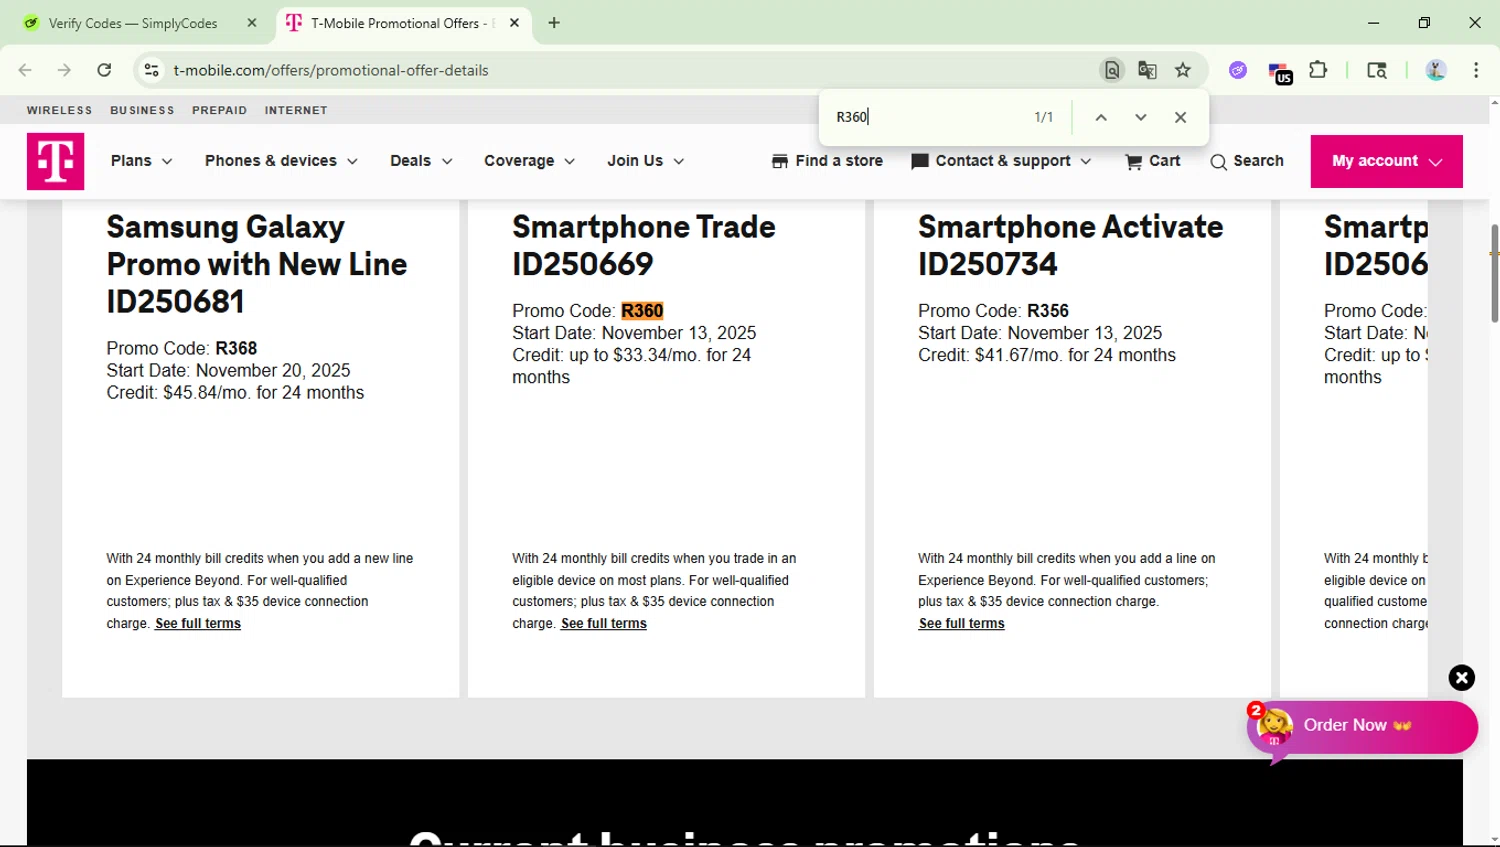Open See full terms for Smartphone Trade

click(603, 623)
